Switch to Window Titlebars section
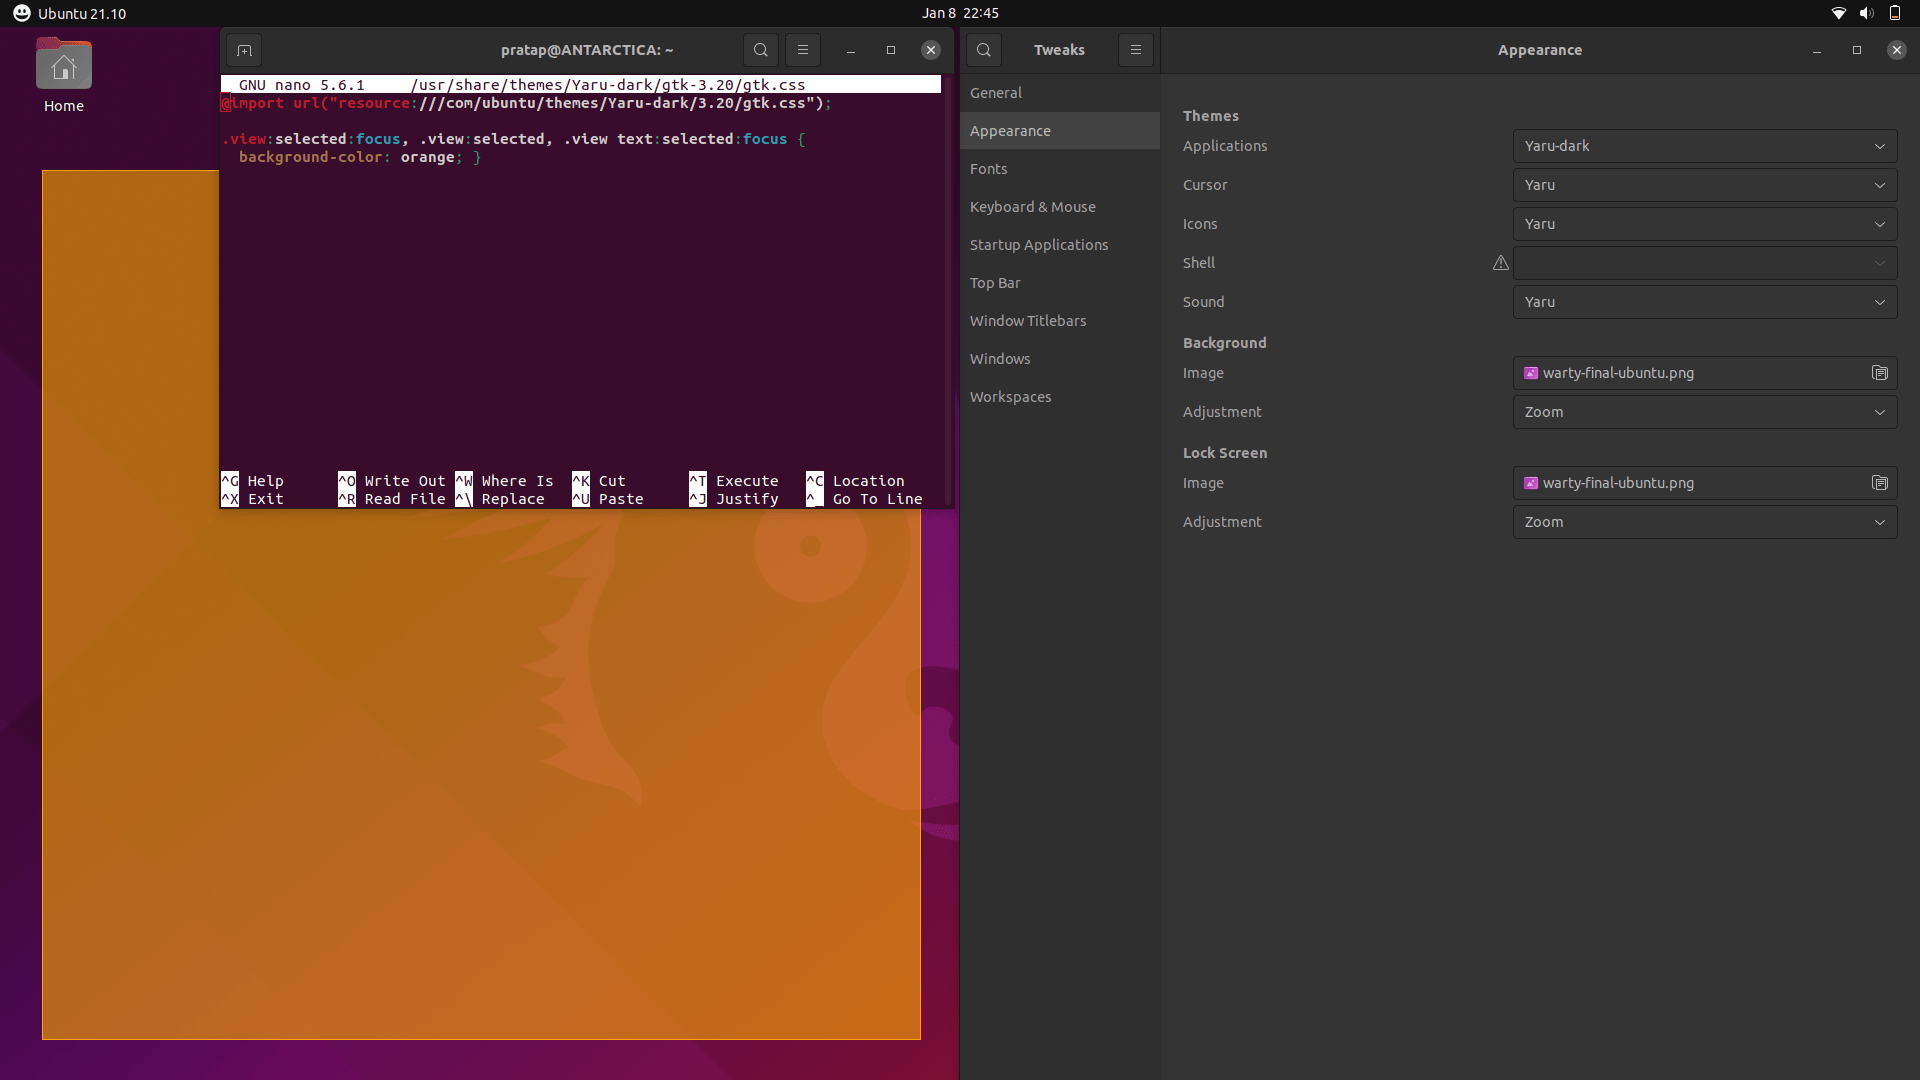The image size is (1920, 1080). pos(1027,321)
